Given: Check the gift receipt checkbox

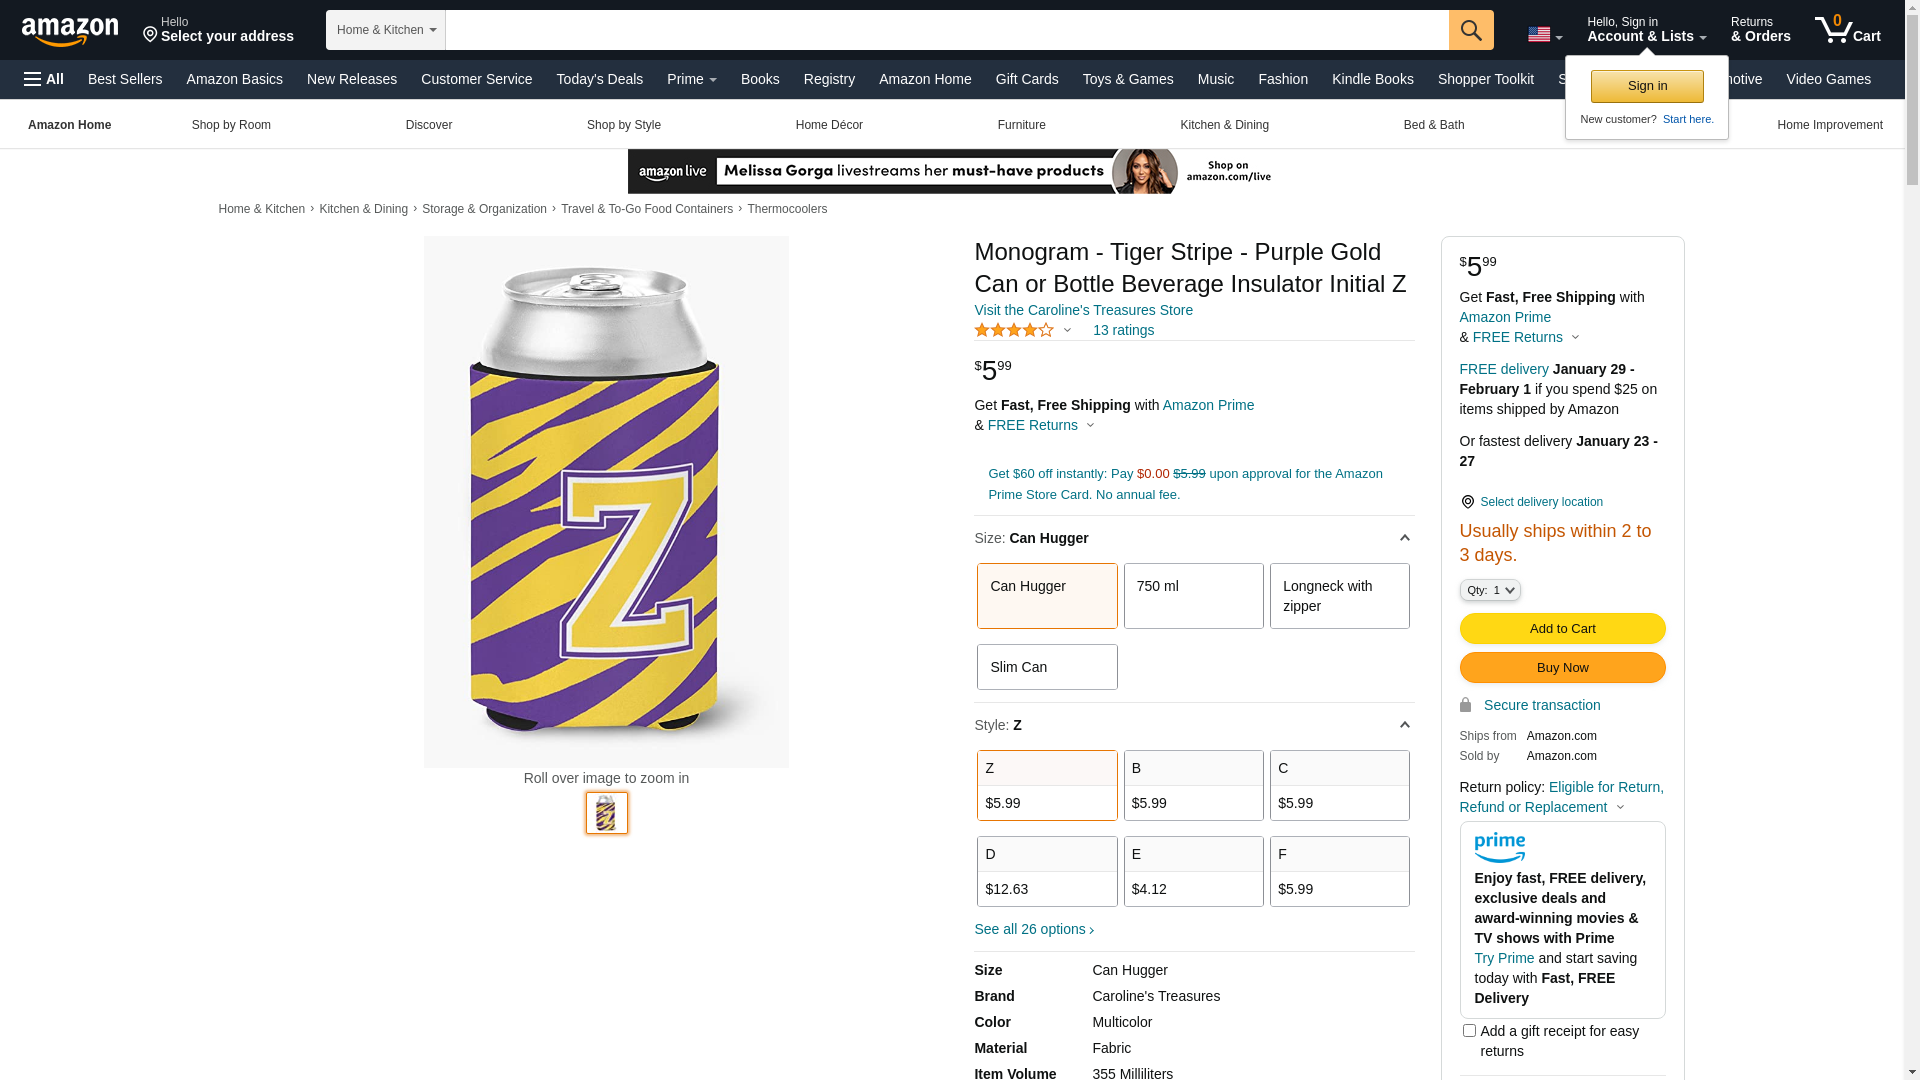Looking at the screenshot, I should point(1469,1030).
